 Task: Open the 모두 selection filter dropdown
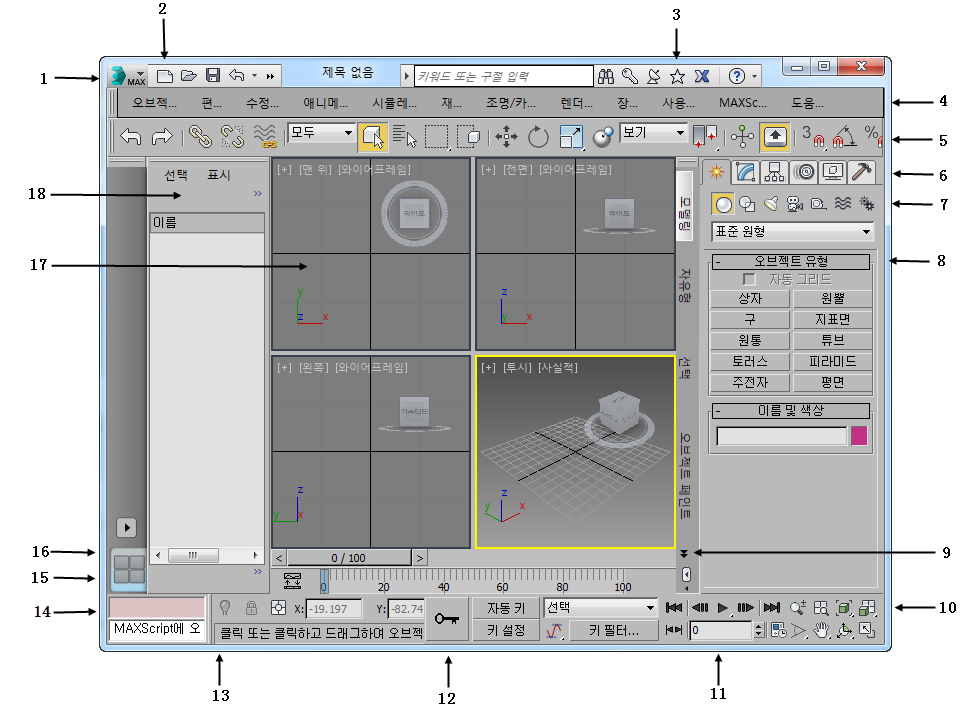321,132
